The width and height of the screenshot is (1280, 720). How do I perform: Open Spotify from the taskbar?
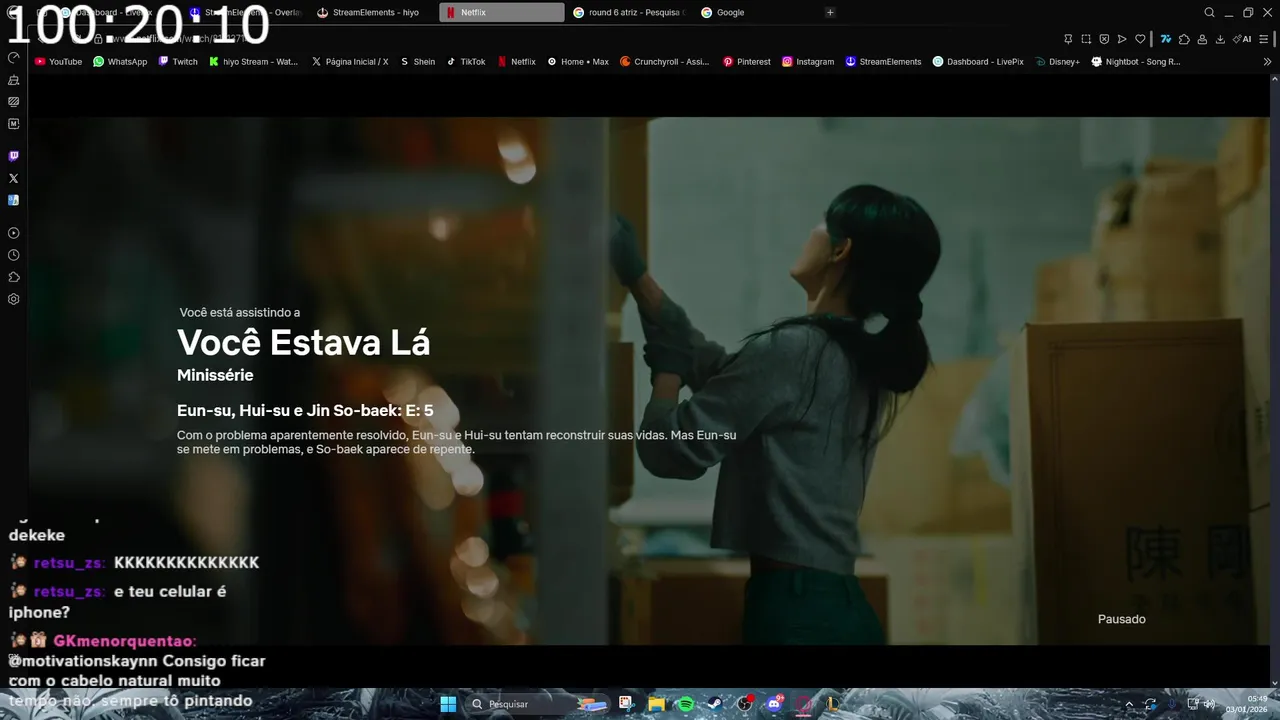(x=686, y=704)
